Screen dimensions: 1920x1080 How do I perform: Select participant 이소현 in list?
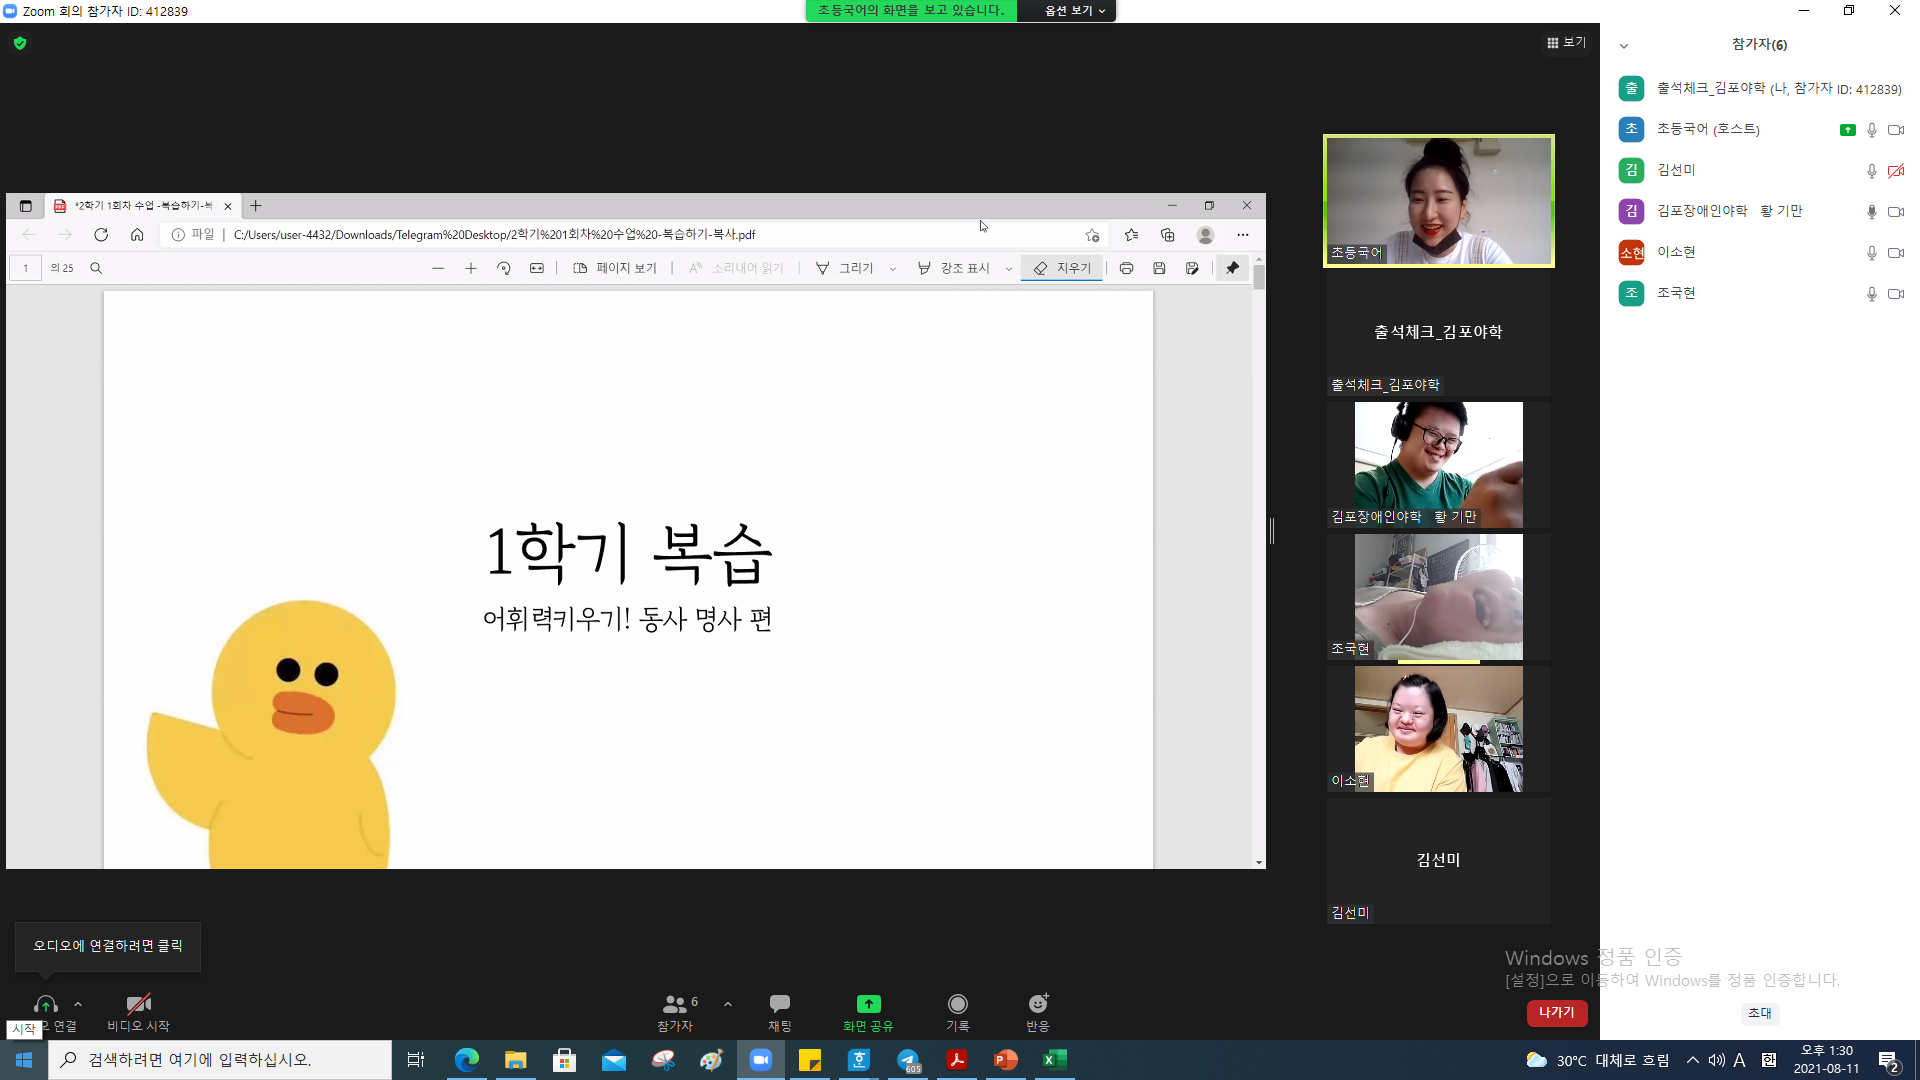1761,252
